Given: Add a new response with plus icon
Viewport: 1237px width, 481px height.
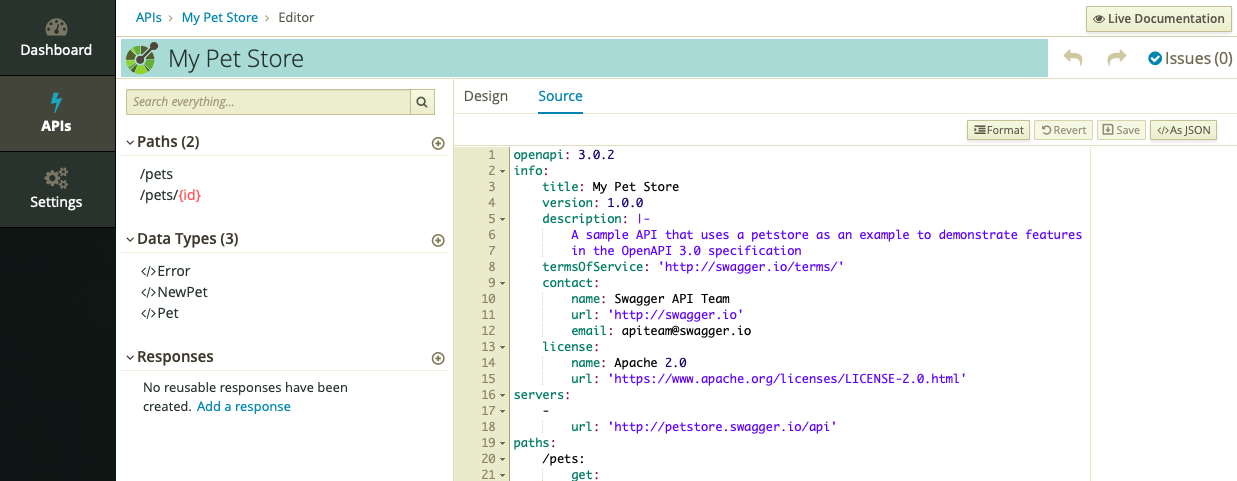Looking at the screenshot, I should [437, 358].
